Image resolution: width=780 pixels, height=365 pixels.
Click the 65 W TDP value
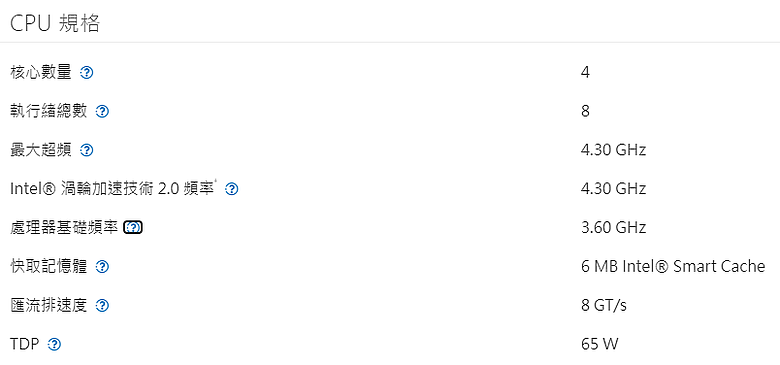point(599,344)
